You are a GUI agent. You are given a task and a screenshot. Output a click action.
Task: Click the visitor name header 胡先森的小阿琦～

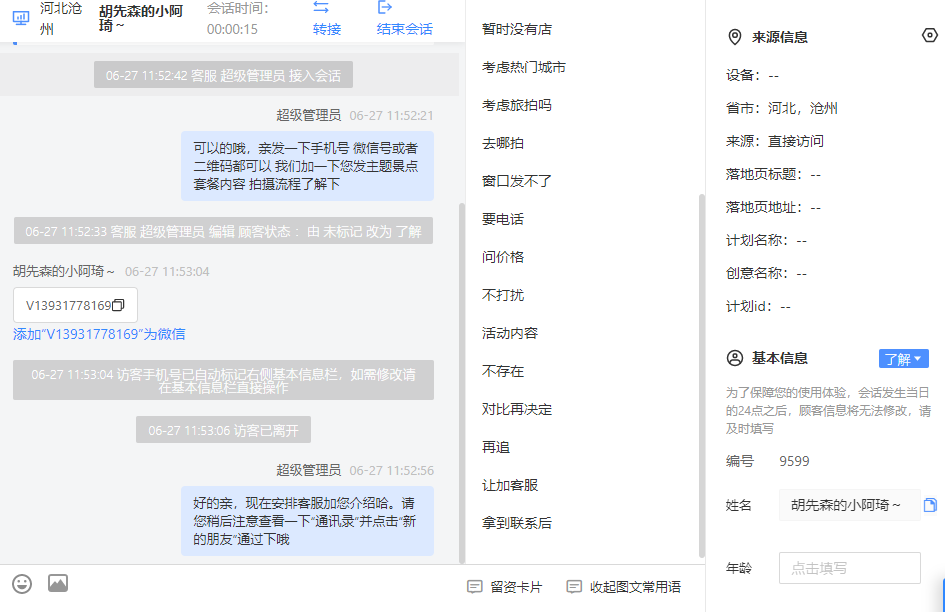(141, 18)
